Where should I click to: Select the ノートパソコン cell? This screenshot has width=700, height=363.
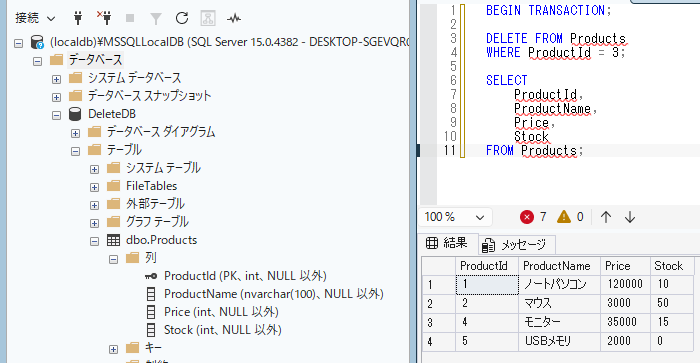(x=559, y=284)
